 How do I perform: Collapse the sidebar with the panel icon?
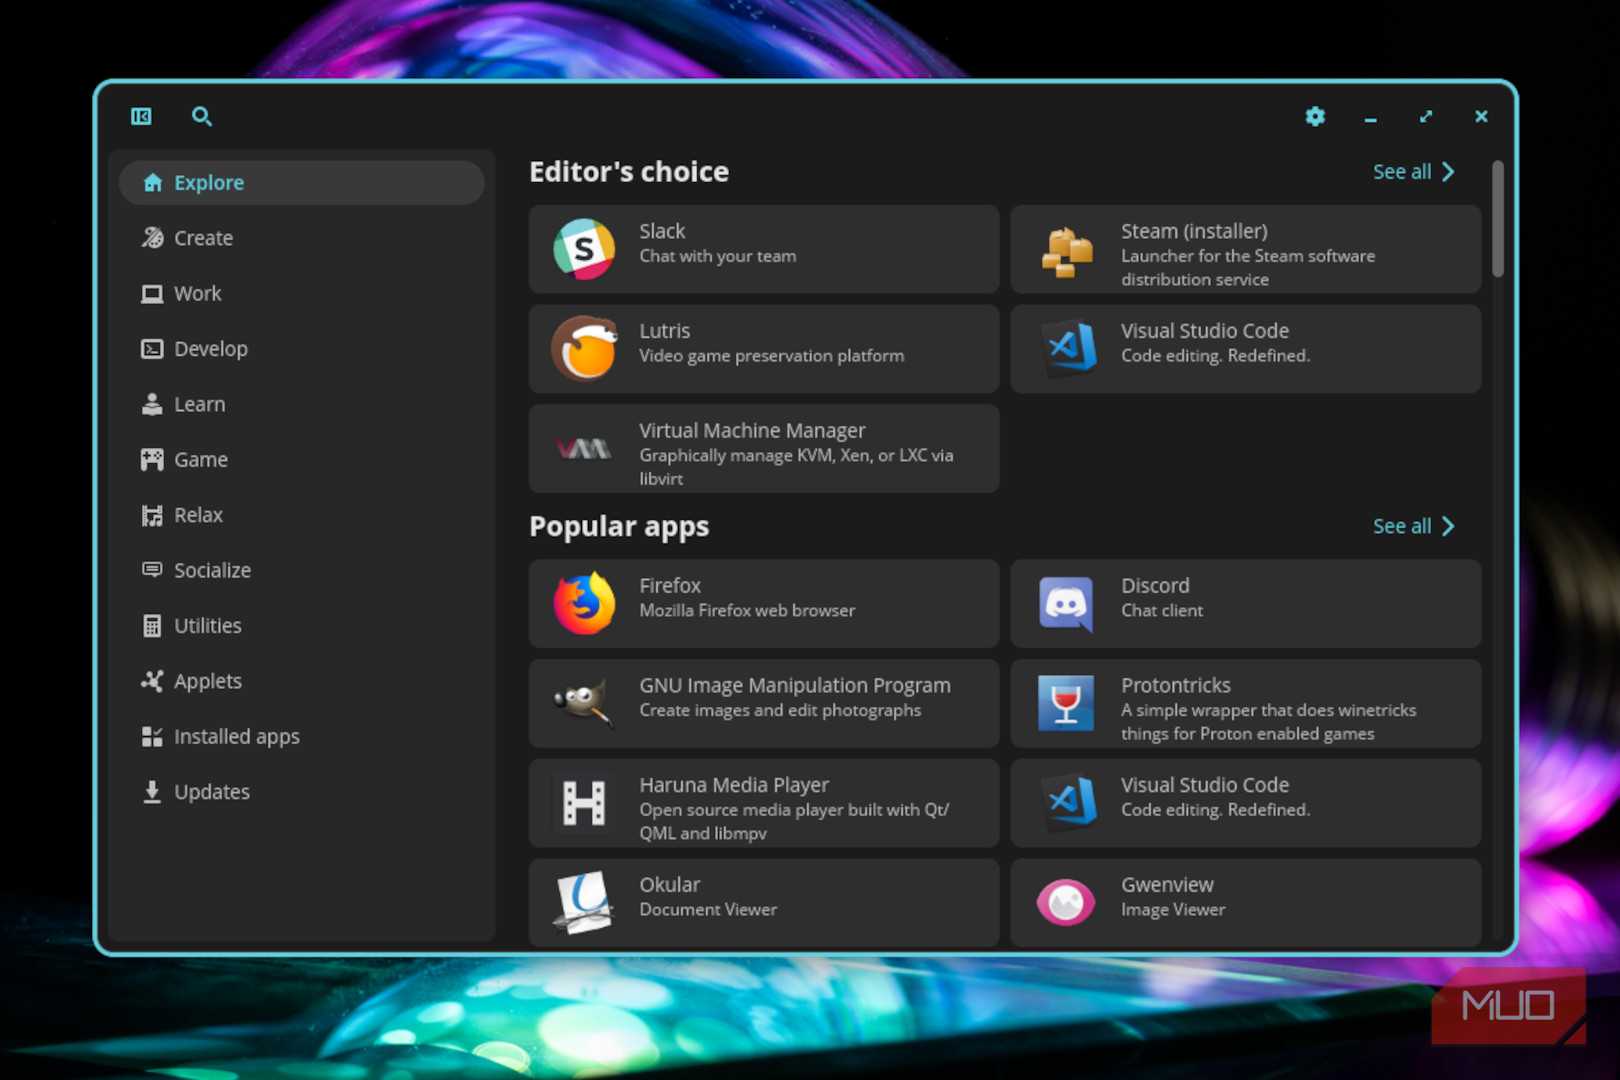141,117
